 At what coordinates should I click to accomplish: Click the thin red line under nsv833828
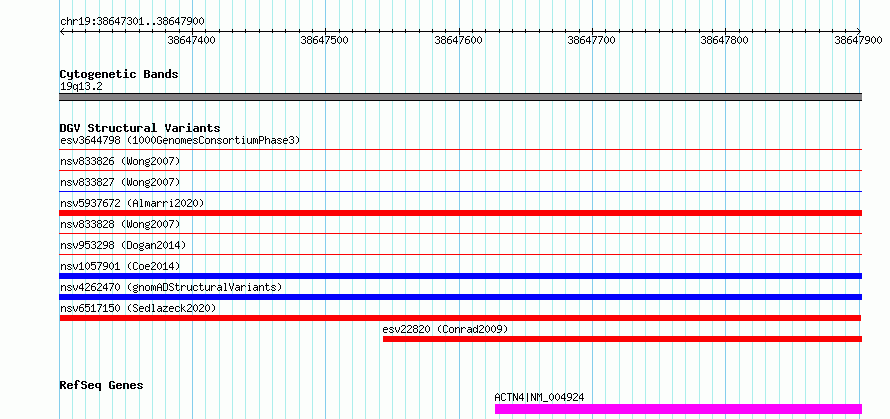(x=460, y=233)
